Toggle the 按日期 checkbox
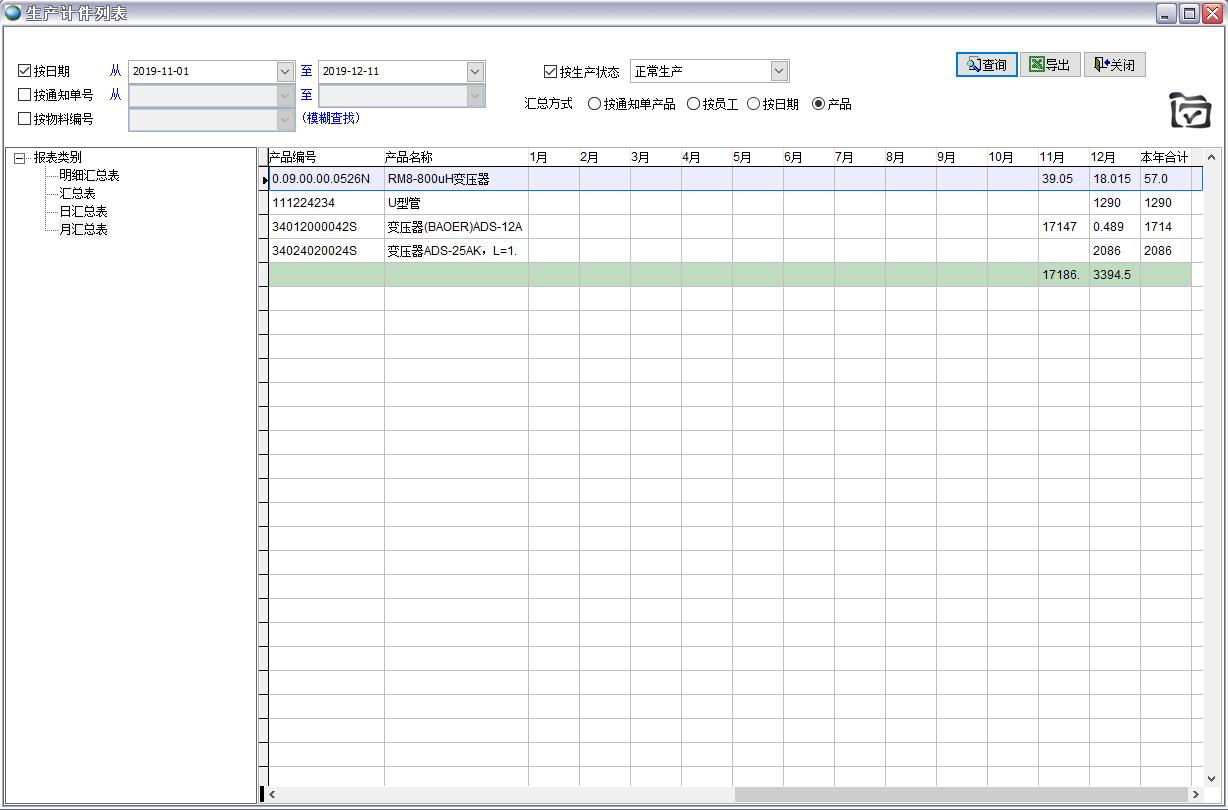Image resolution: width=1228 pixels, height=810 pixels. [25, 71]
